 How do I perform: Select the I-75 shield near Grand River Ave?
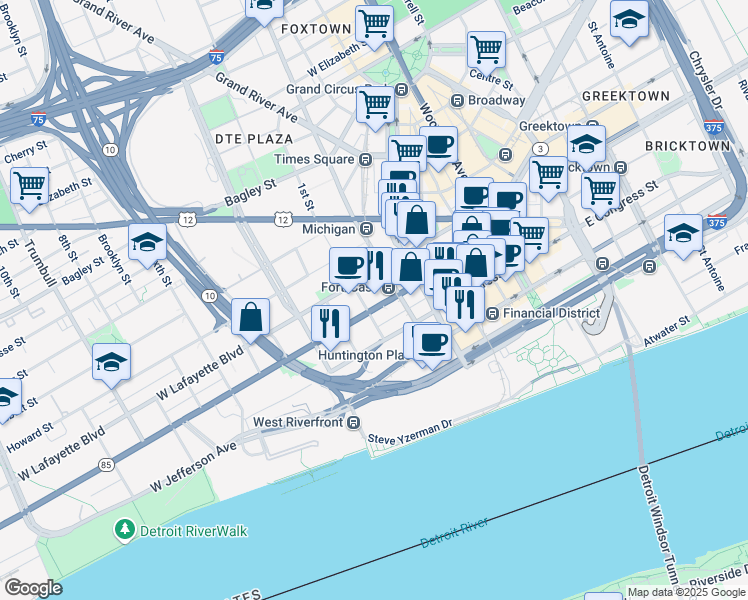pos(216,57)
